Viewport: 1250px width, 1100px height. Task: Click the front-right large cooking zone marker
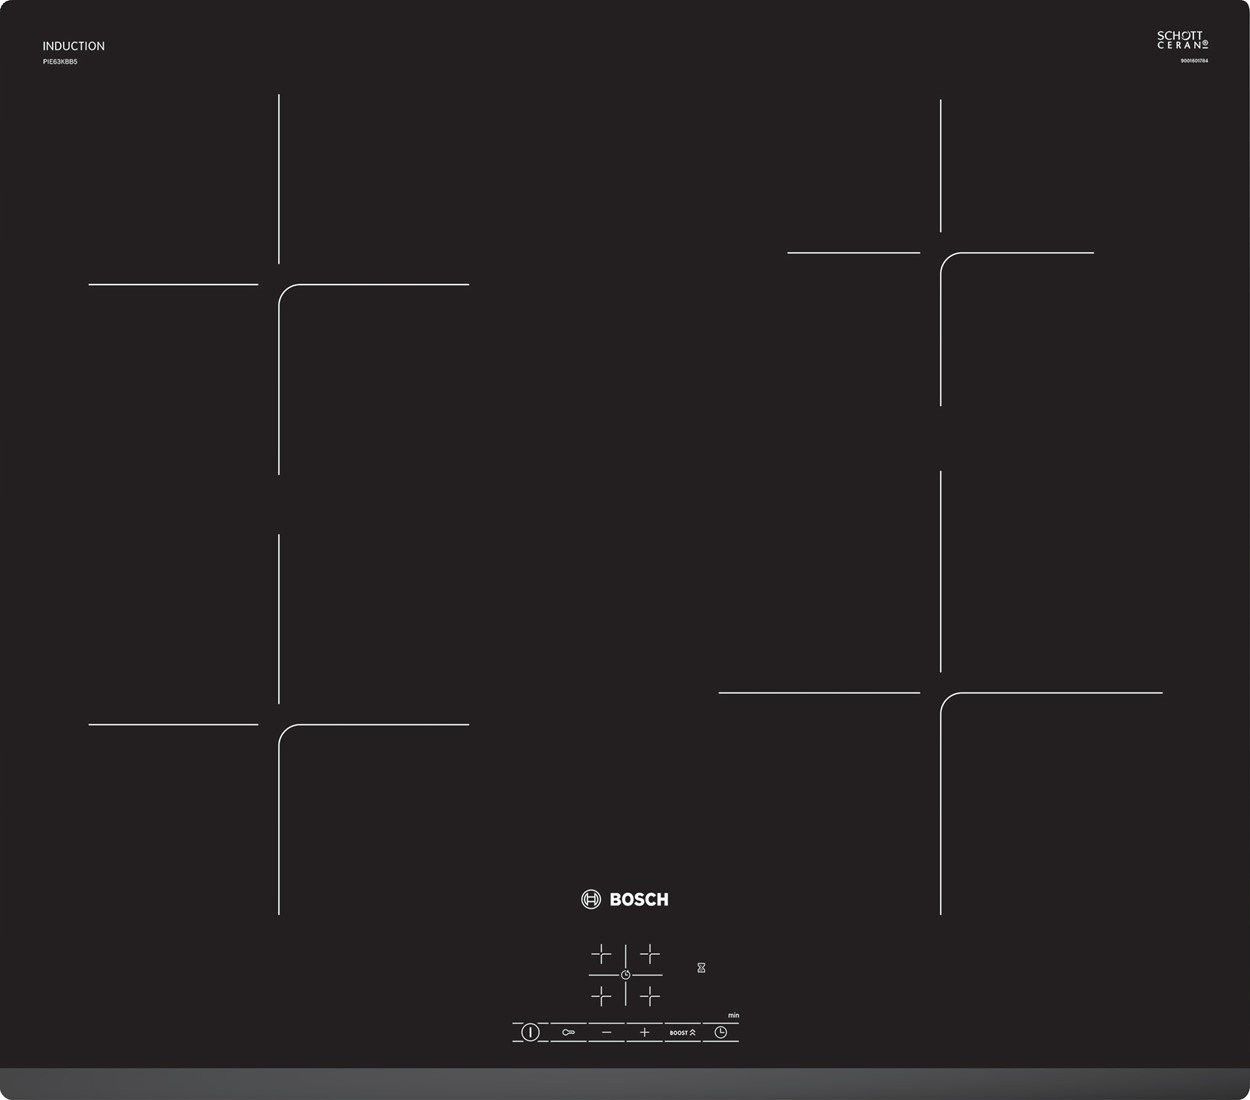[x=941, y=692]
